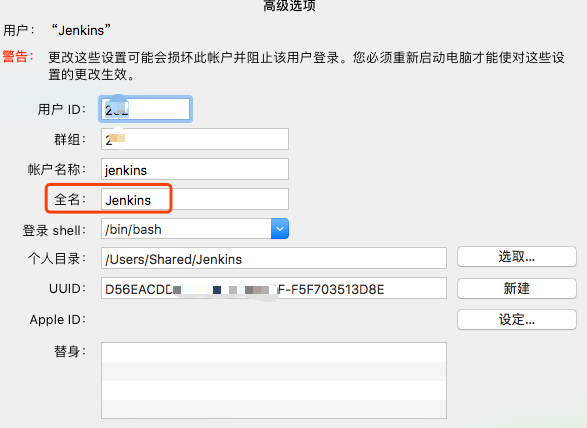Viewport: 587px width, 428px height.
Task: Select the fourth row in 替身 alias list
Action: (x=274, y=409)
